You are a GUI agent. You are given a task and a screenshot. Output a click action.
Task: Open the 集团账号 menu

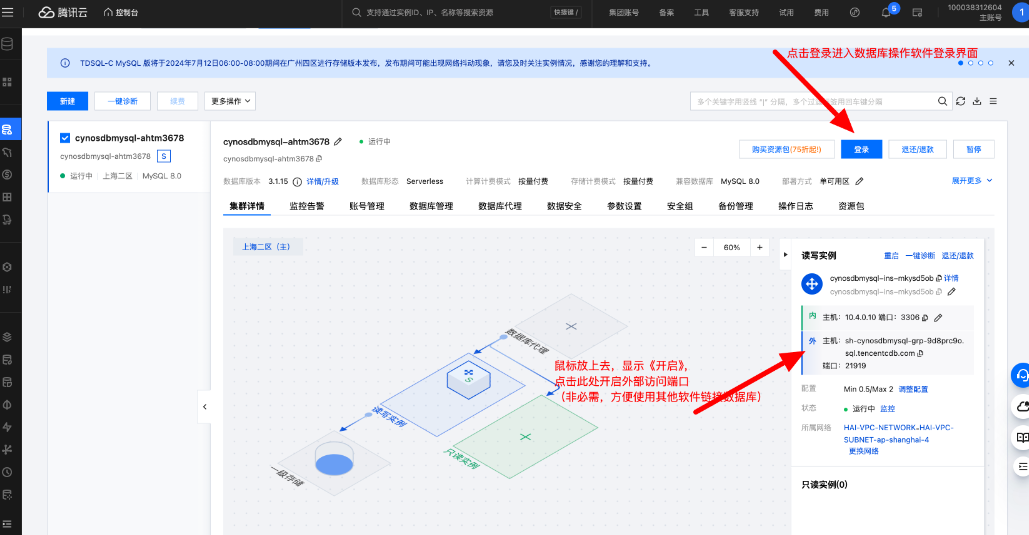coord(623,12)
